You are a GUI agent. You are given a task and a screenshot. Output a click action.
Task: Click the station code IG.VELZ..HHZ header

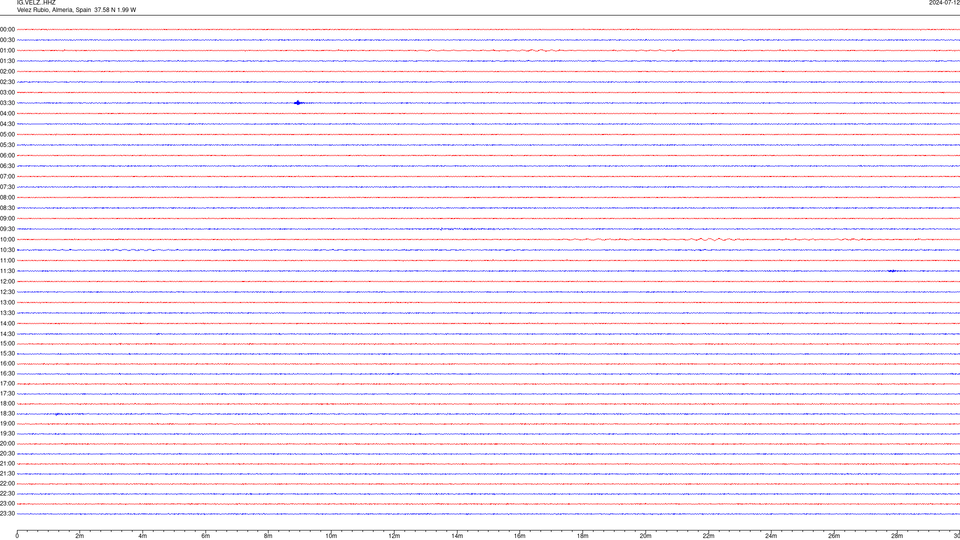pyautogui.click(x=36, y=2)
